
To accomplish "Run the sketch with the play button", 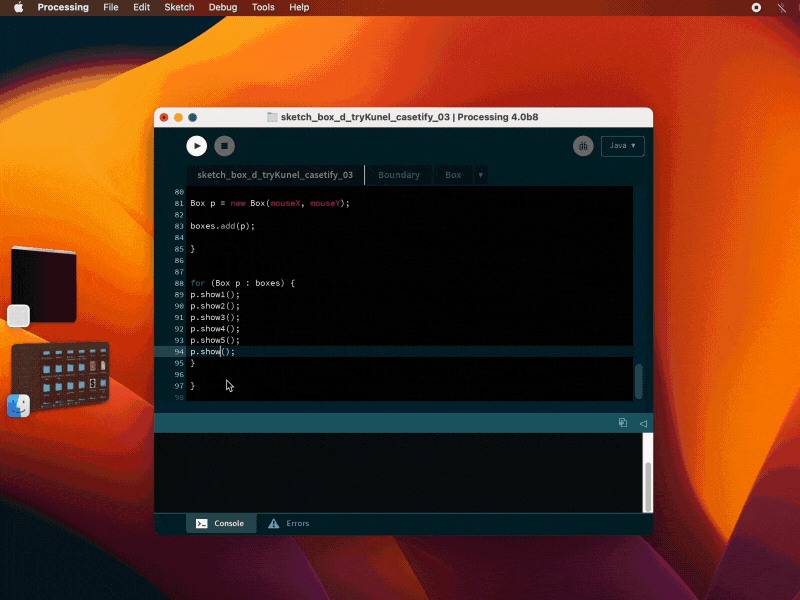I will click(196, 146).
